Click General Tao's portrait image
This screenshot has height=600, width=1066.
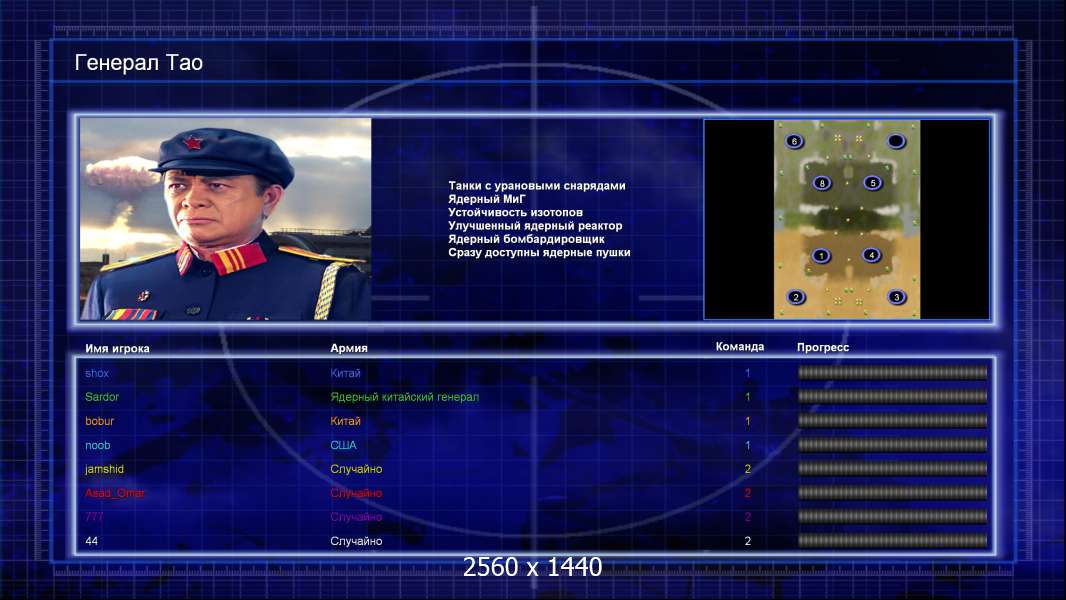[x=226, y=219]
